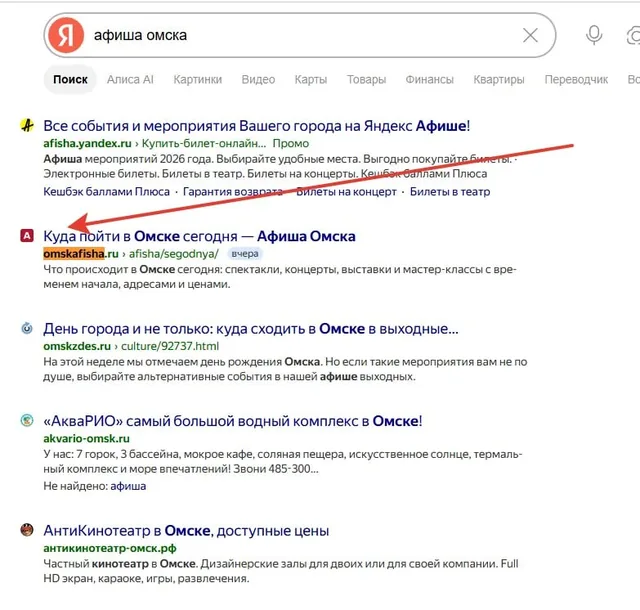Open the Кешбэк баллами Плюса sitelink
The height and width of the screenshot is (610, 640).
pyautogui.click(x=107, y=191)
